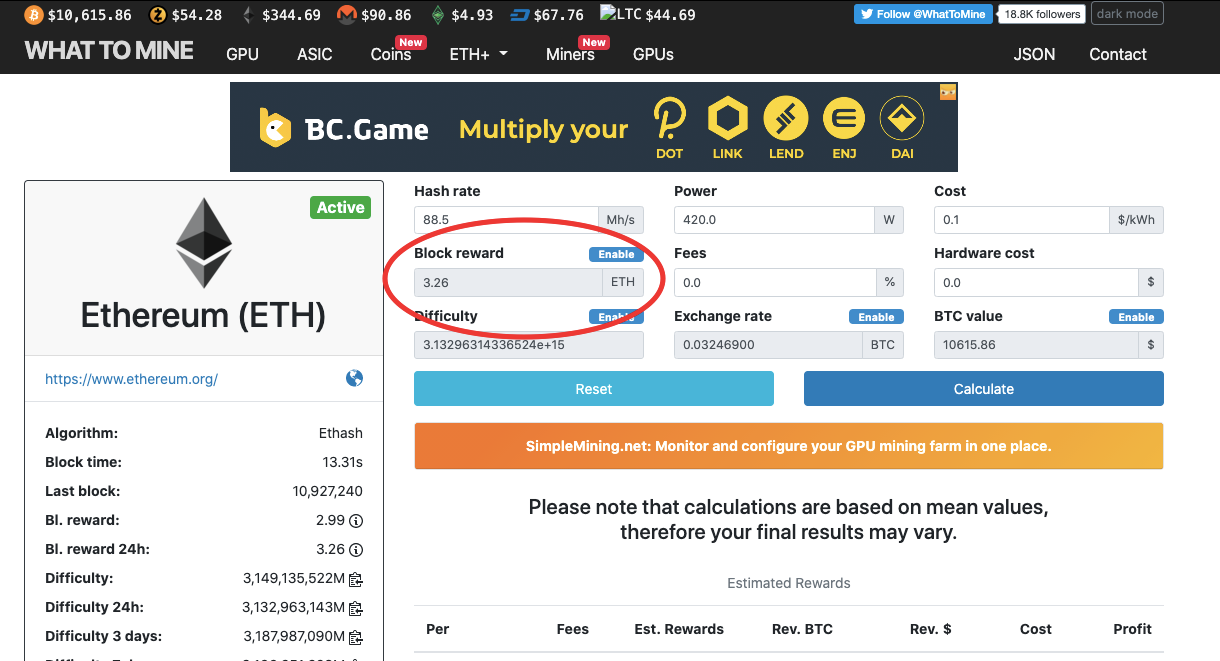Image resolution: width=1220 pixels, height=661 pixels.
Task: Open the JSON page from navbar
Action: click(1034, 54)
